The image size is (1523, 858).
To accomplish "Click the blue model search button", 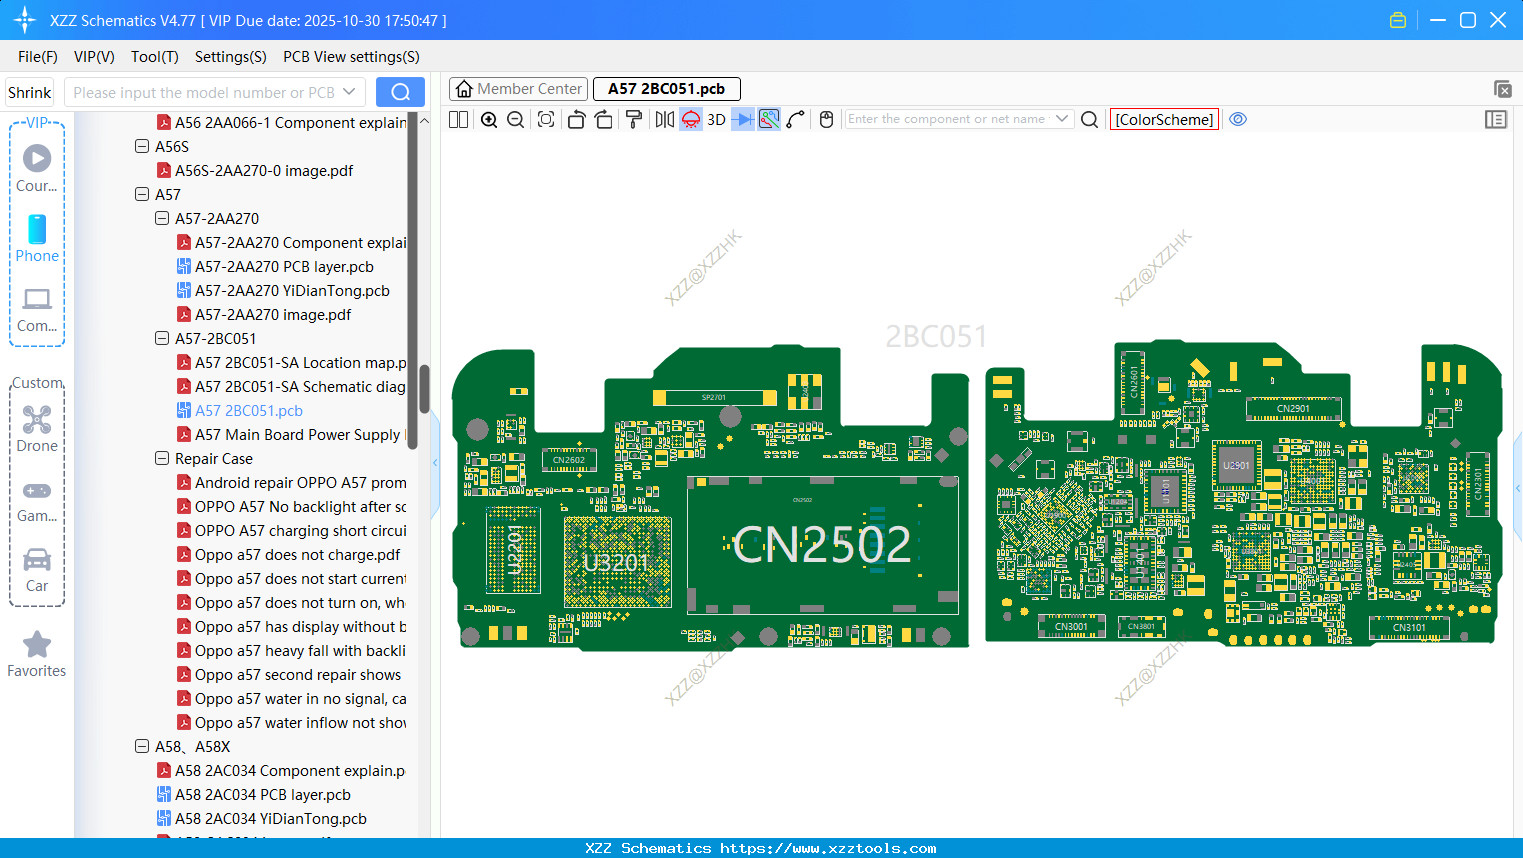I will (x=400, y=92).
